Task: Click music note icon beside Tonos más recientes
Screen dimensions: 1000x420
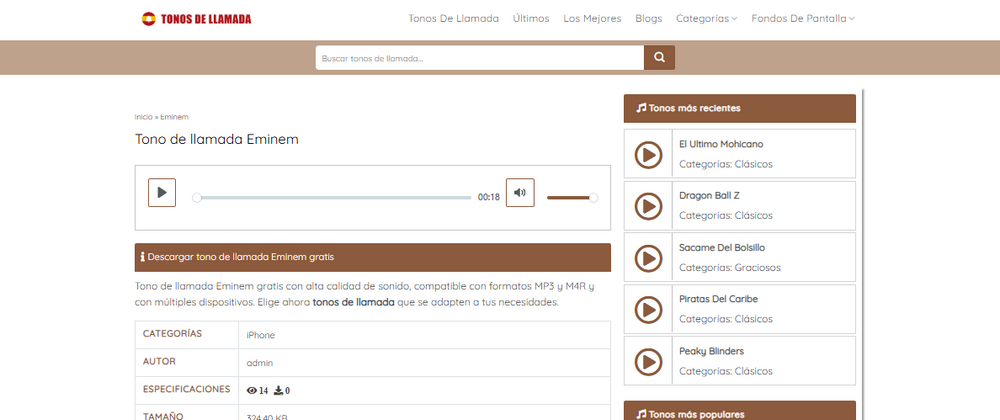Action: point(642,108)
